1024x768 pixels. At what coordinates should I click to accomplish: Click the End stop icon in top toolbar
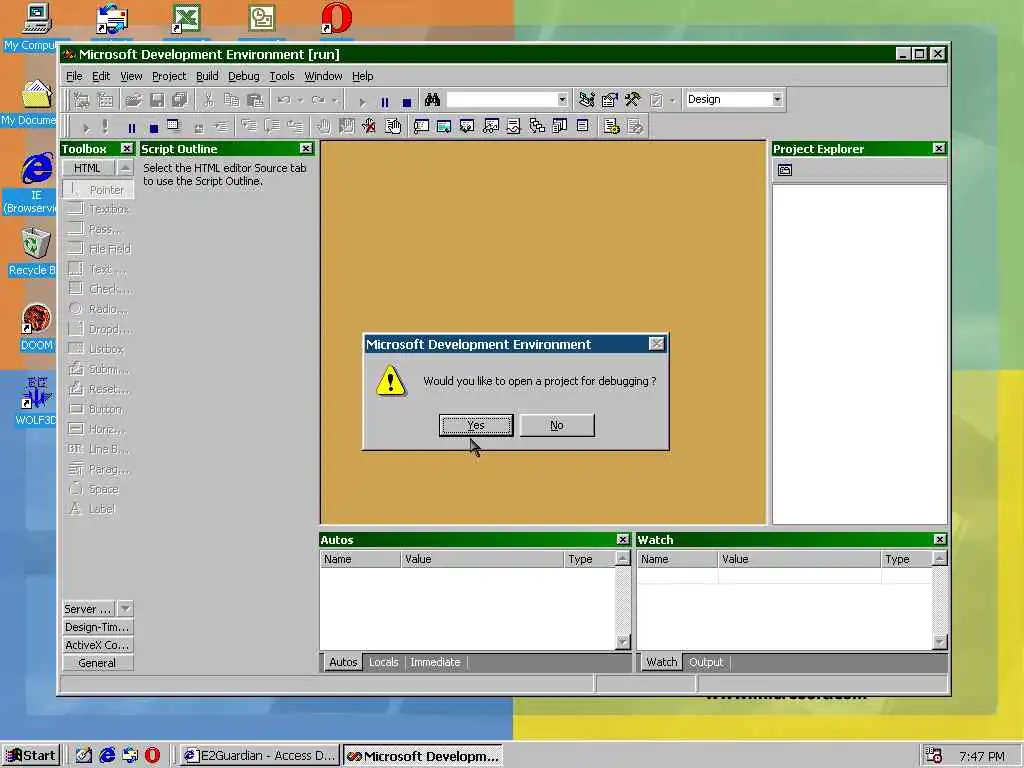point(407,102)
